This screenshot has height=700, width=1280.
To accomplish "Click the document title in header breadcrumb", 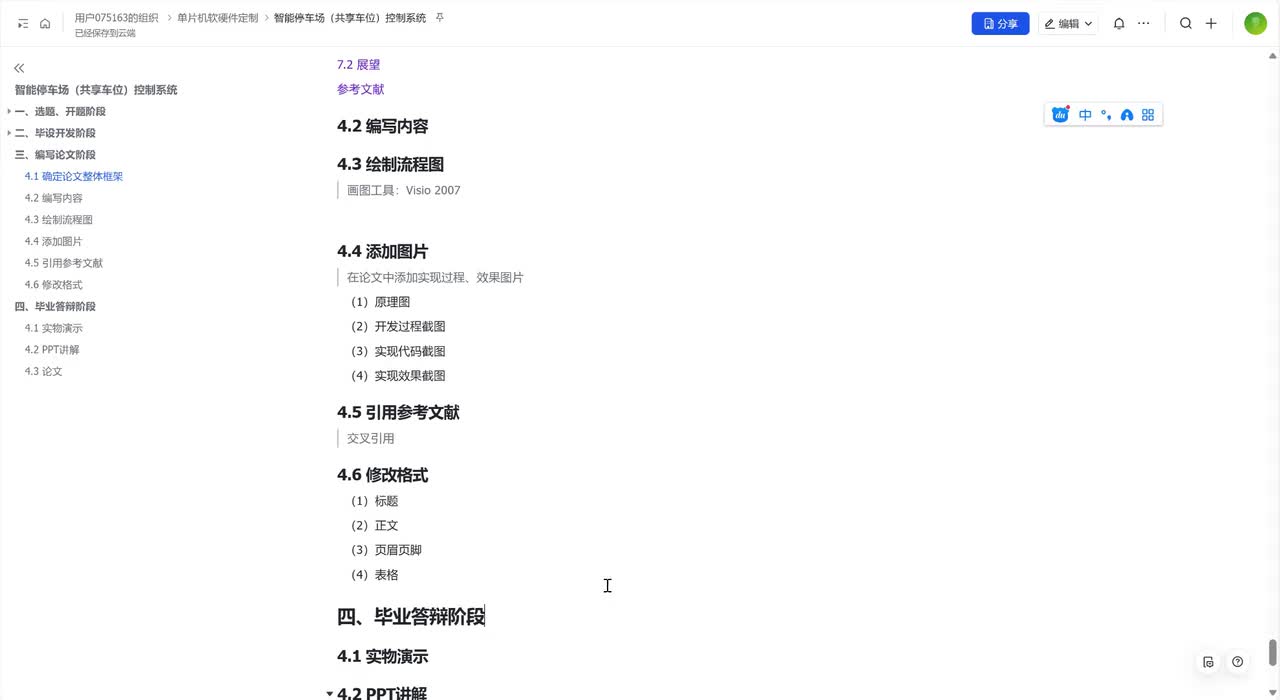I will 350,18.
